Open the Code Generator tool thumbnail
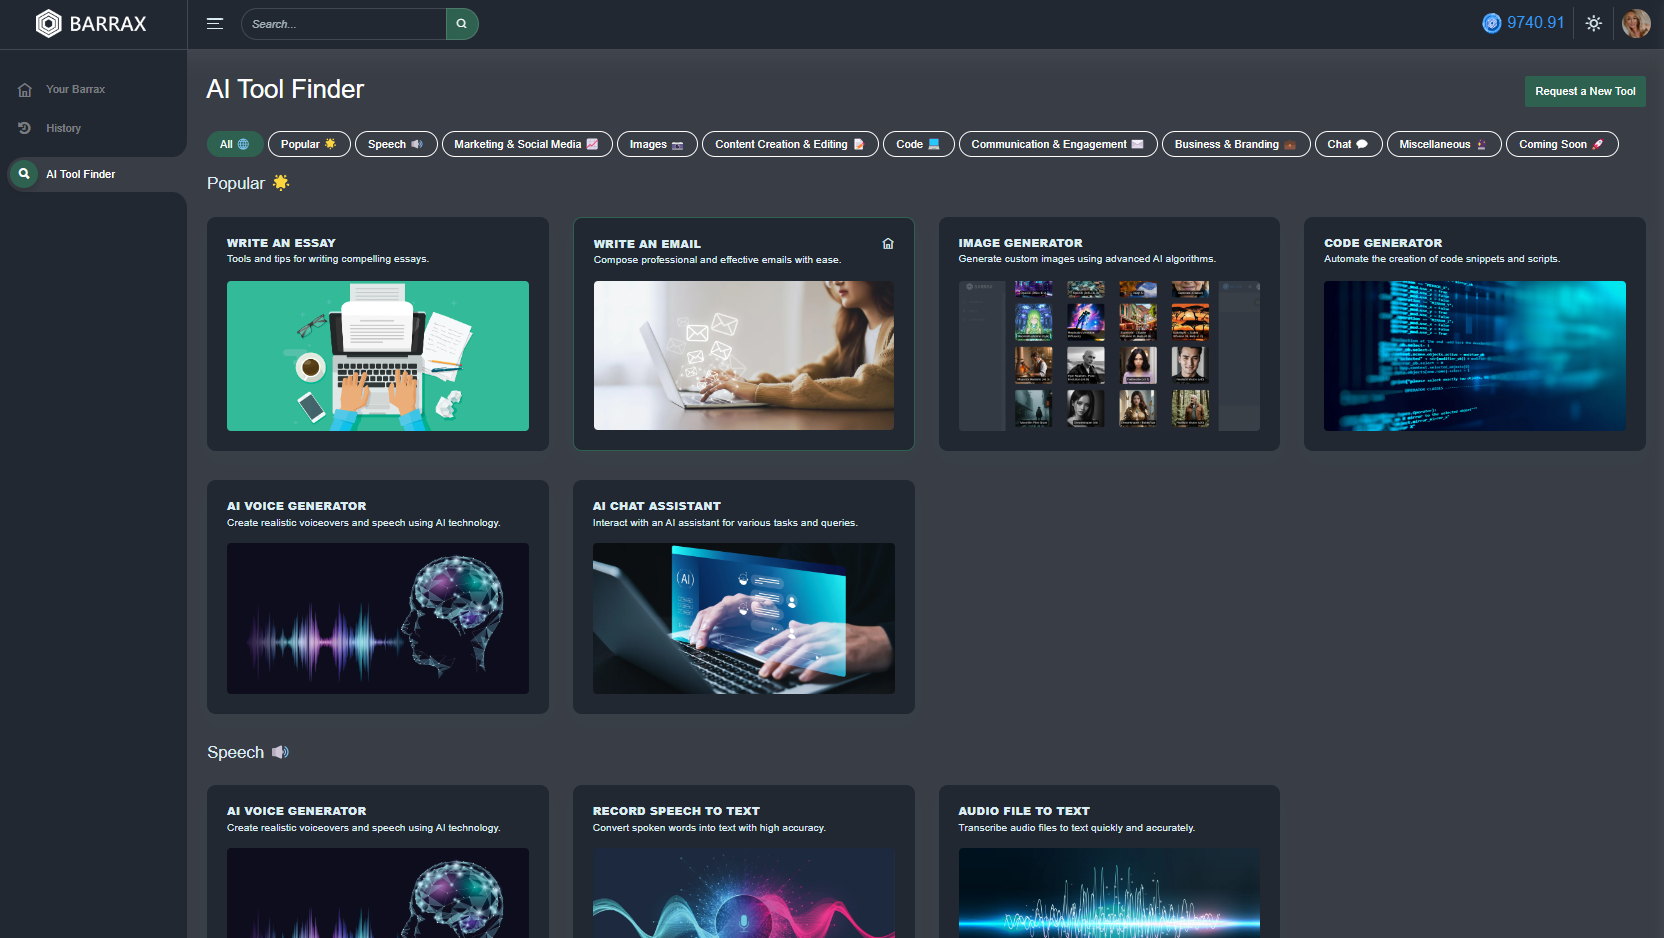 [1475, 356]
